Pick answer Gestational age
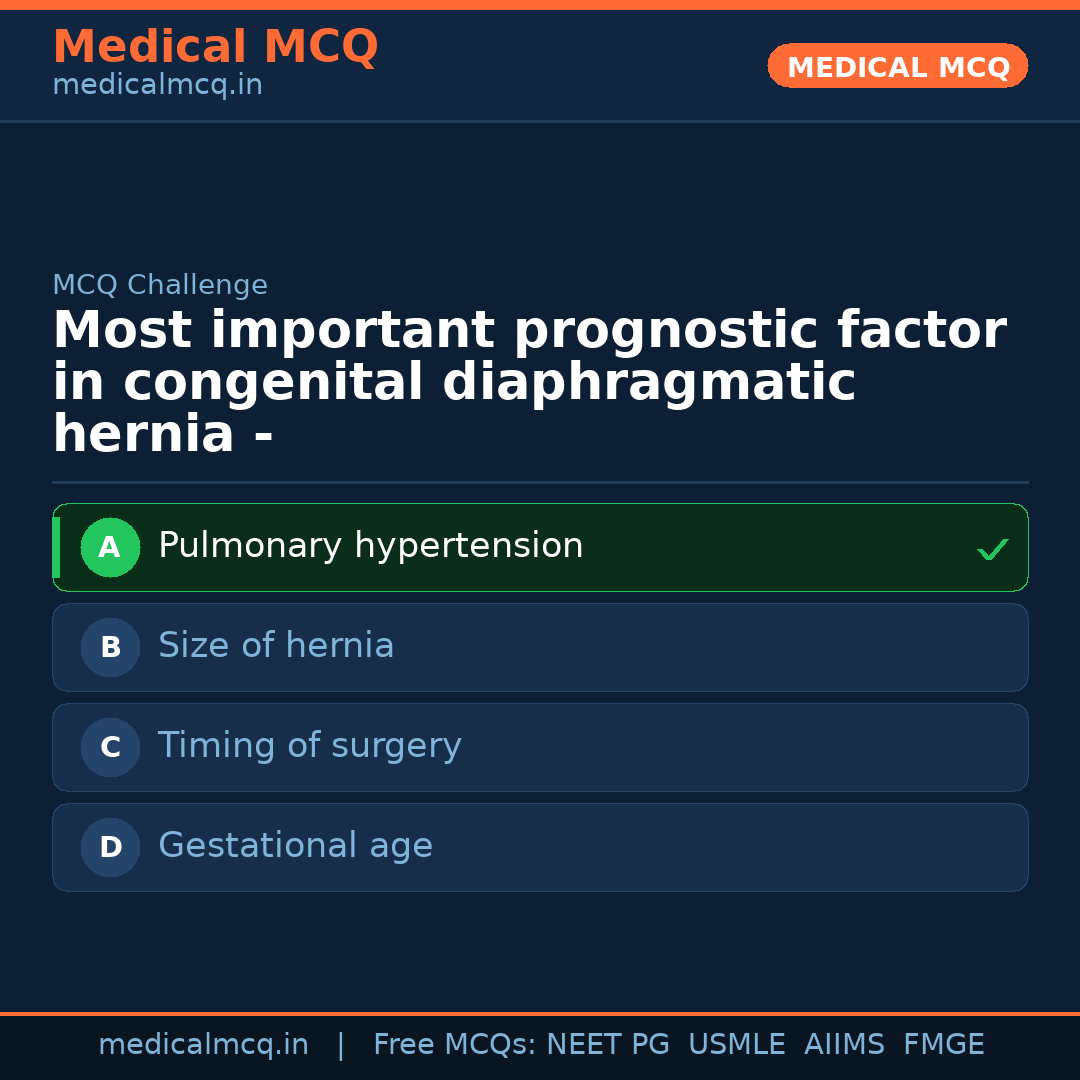 295,846
